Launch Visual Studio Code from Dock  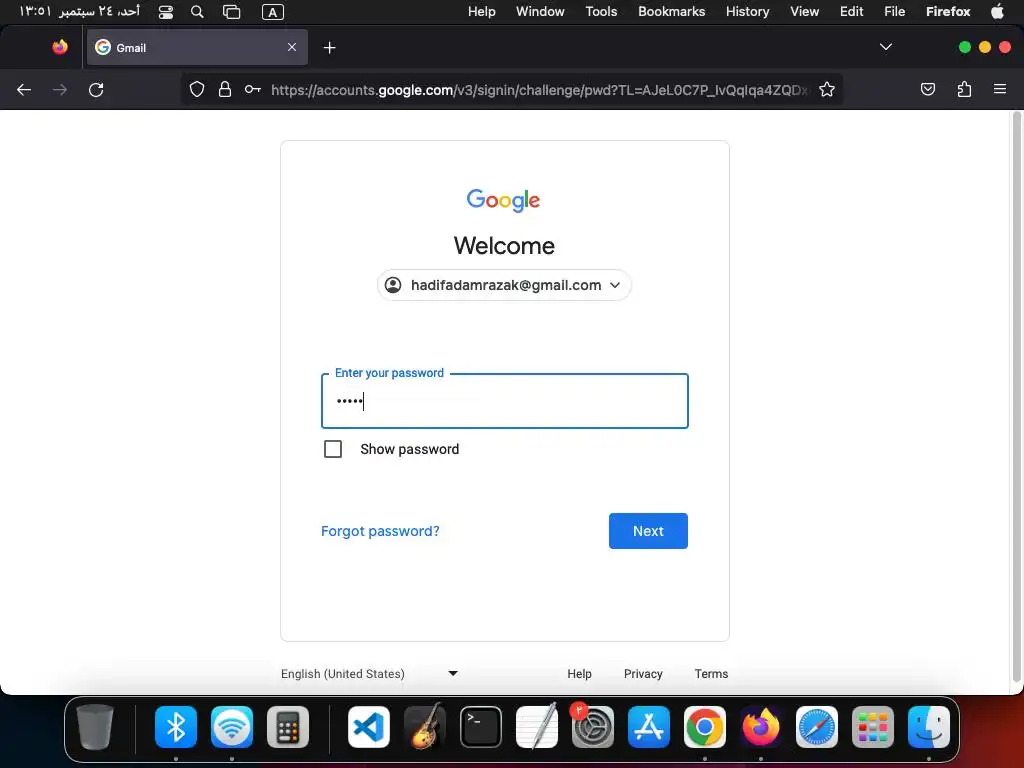pyautogui.click(x=368, y=727)
